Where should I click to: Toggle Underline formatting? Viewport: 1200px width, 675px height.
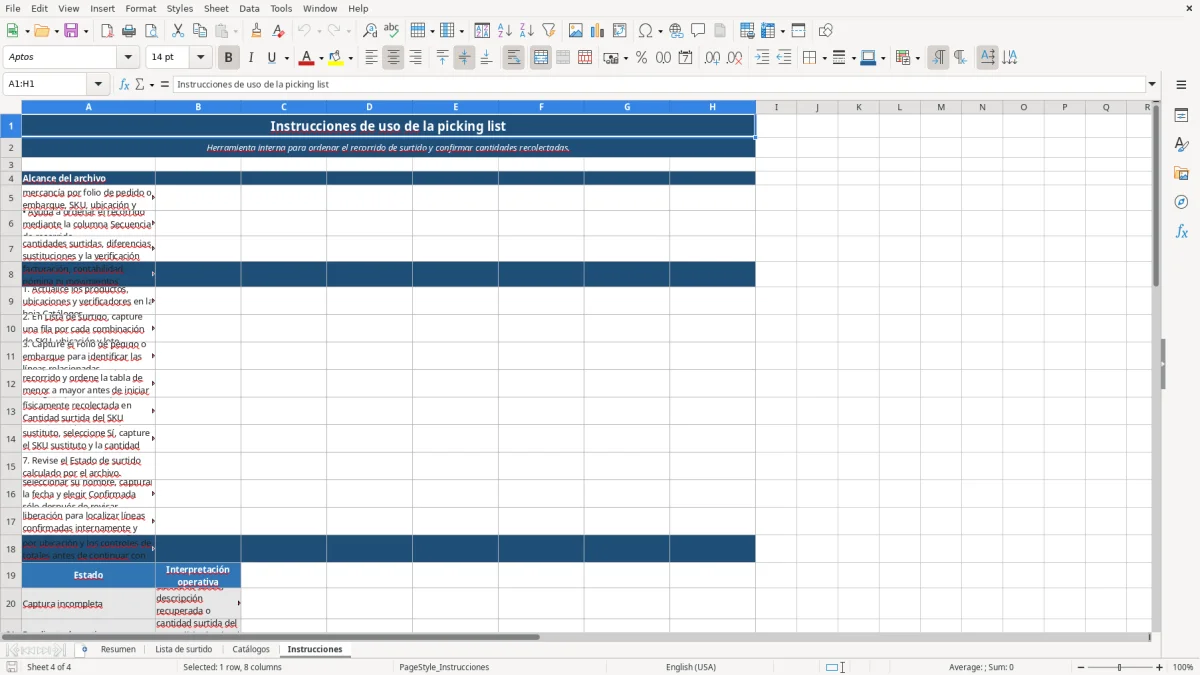[x=272, y=58]
